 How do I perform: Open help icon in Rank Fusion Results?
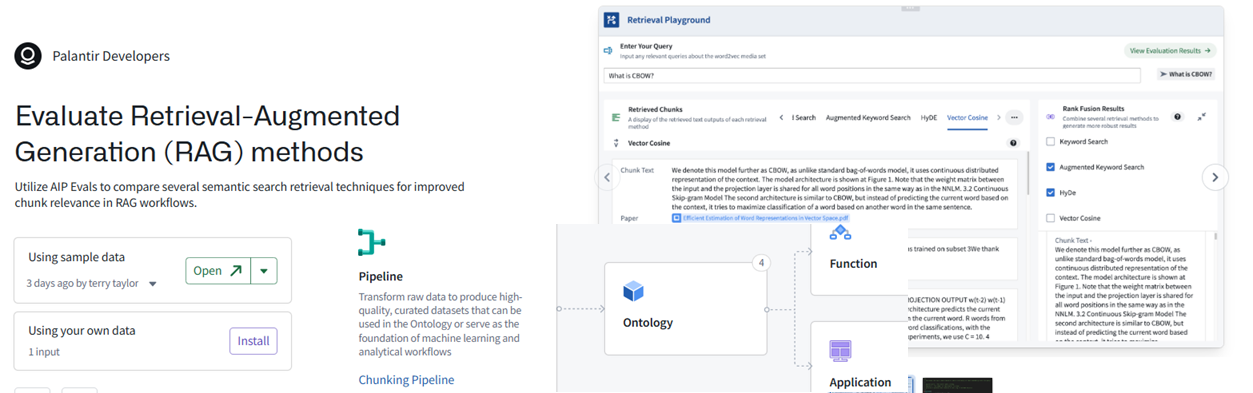tap(1177, 117)
